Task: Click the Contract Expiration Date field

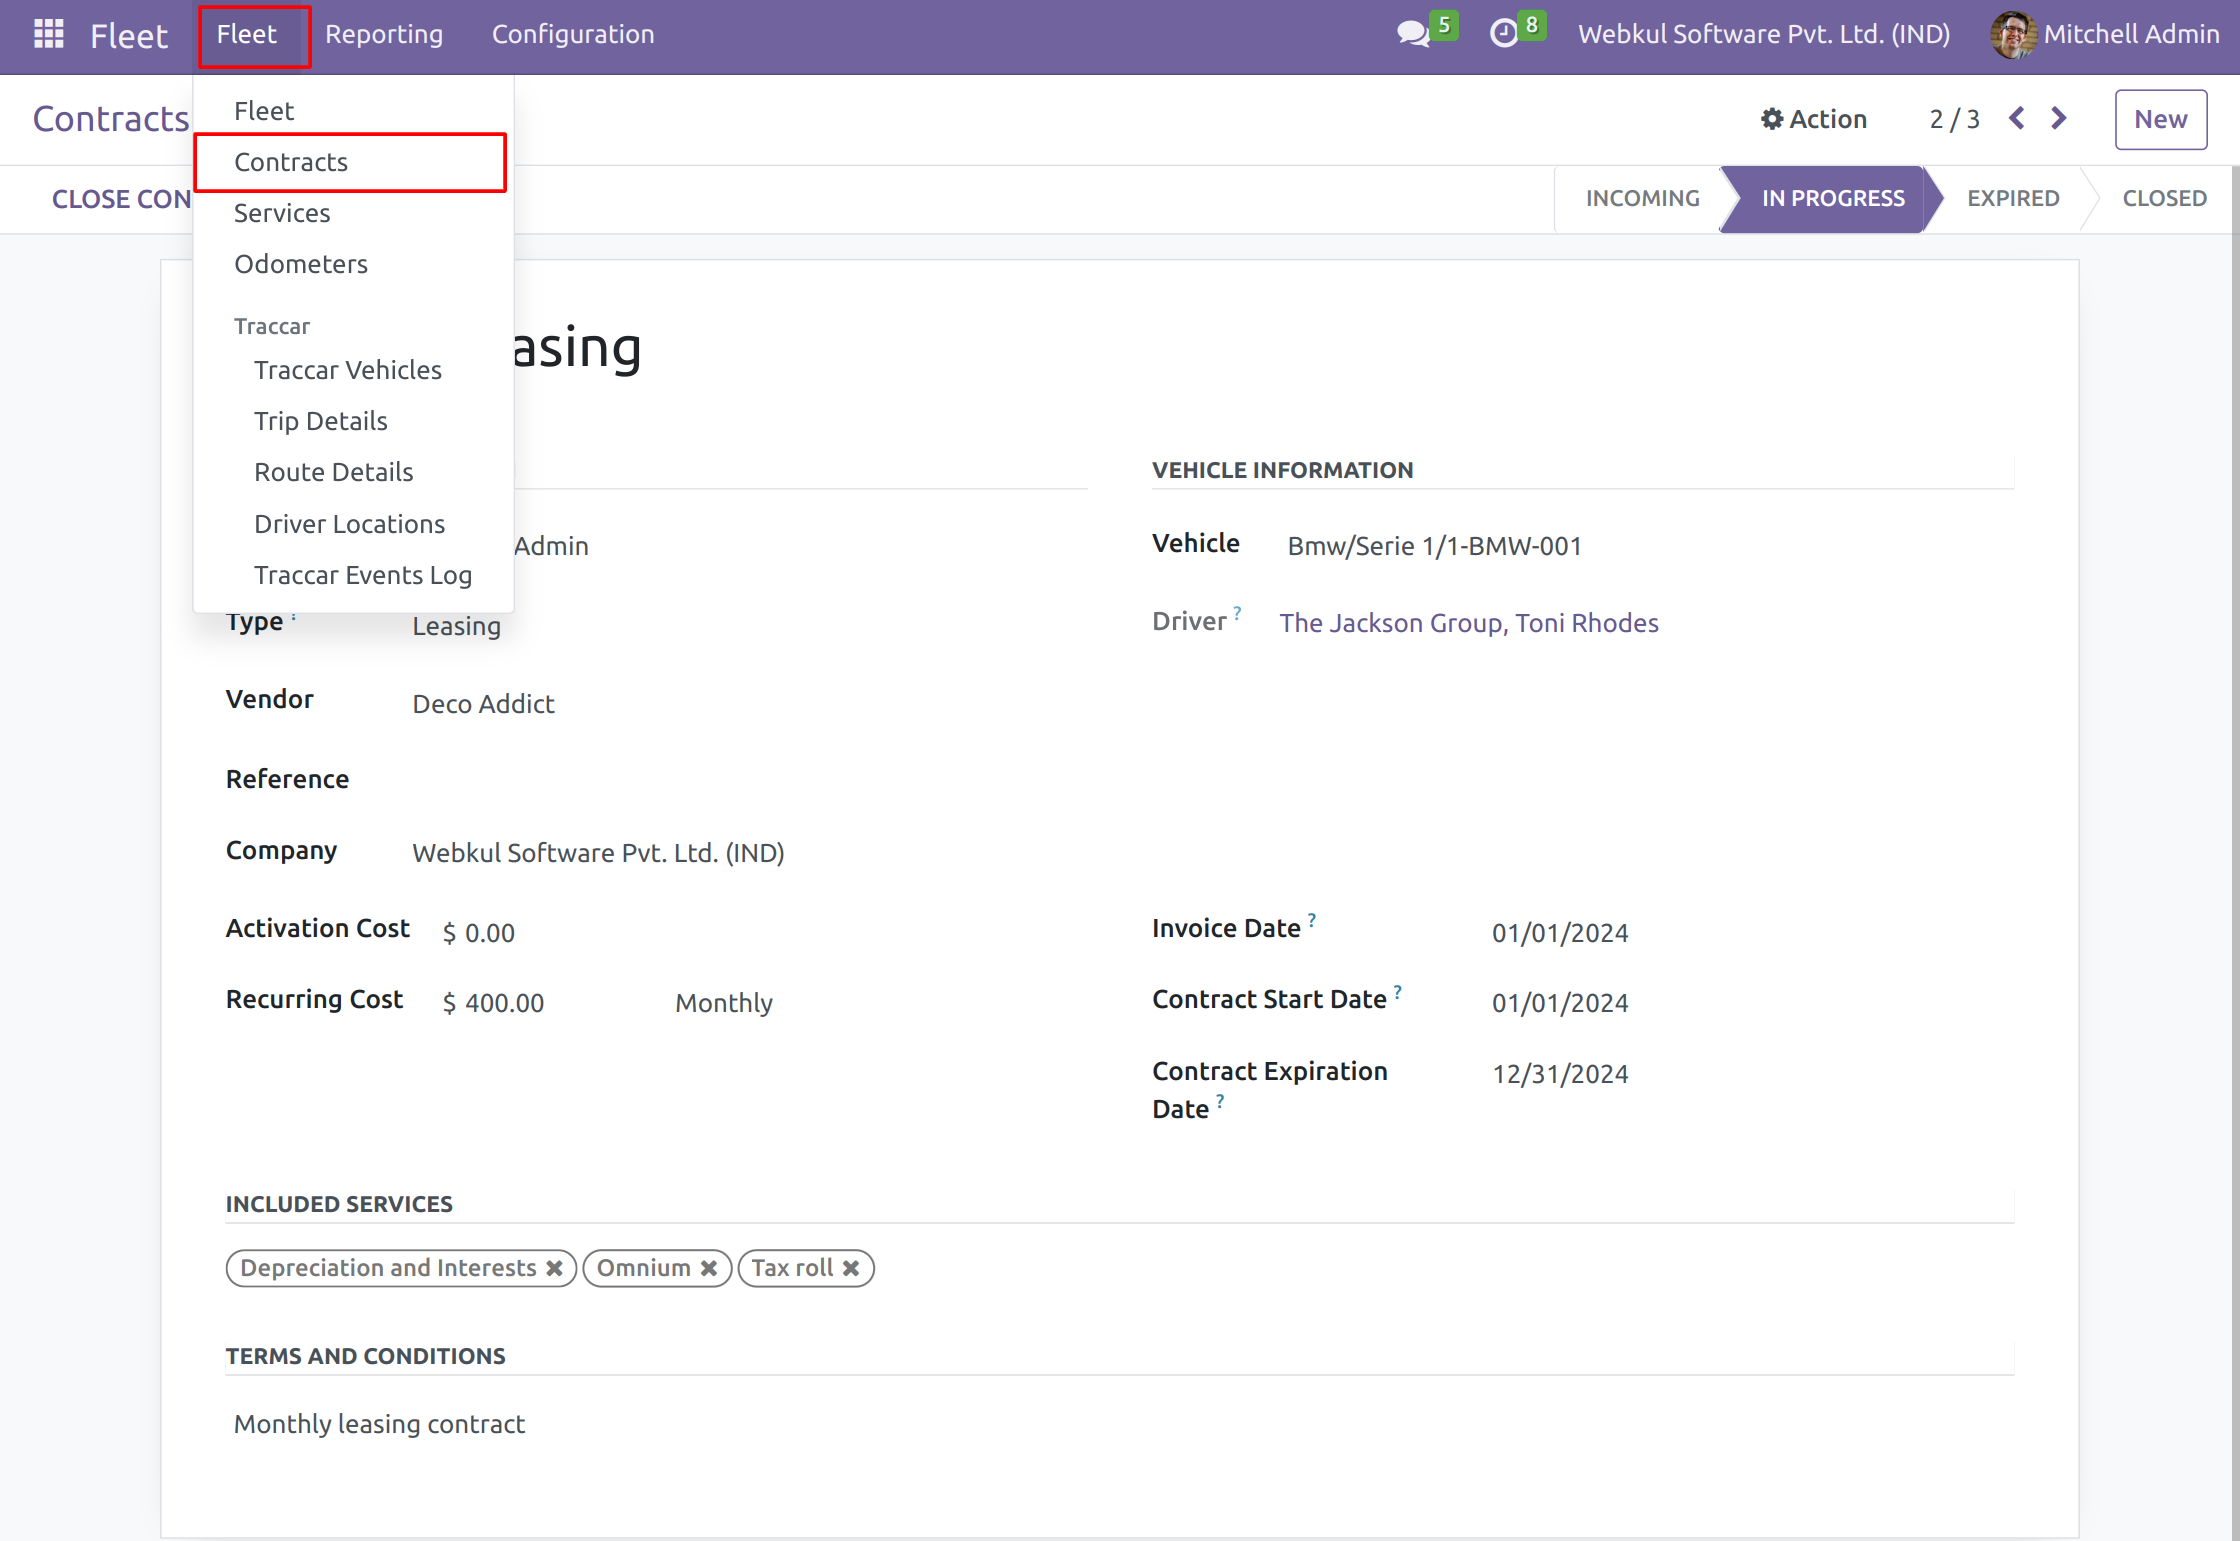Action: click(1560, 1074)
